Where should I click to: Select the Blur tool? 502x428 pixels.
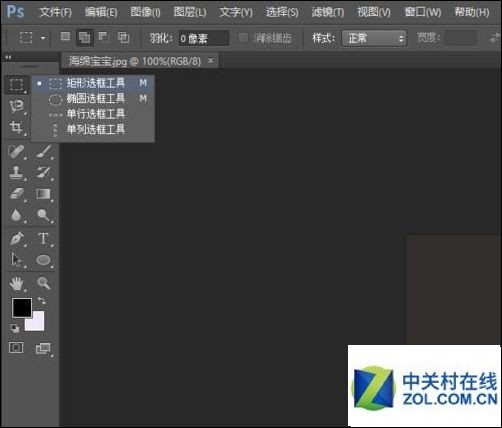pyautogui.click(x=16, y=215)
